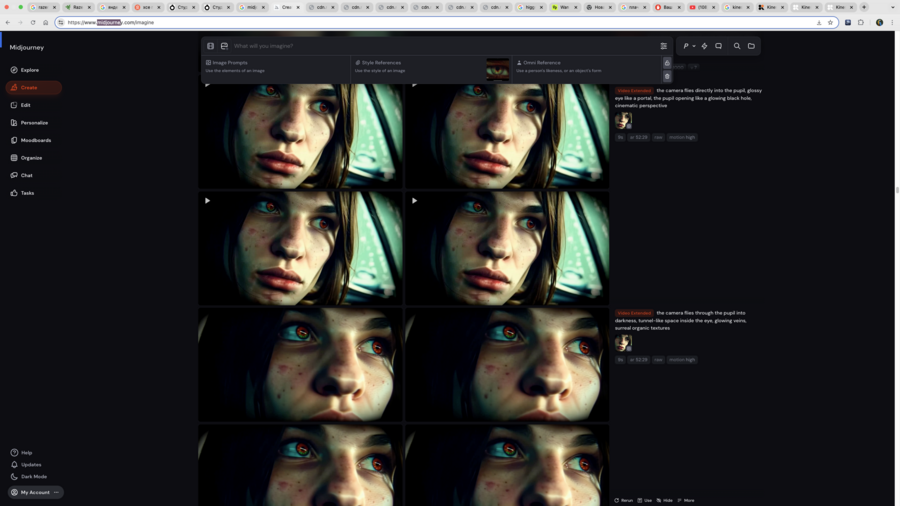Screen dimensions: 900x506
Task: Toggle Dark Mode in sidebar
Action: coord(29,477)
